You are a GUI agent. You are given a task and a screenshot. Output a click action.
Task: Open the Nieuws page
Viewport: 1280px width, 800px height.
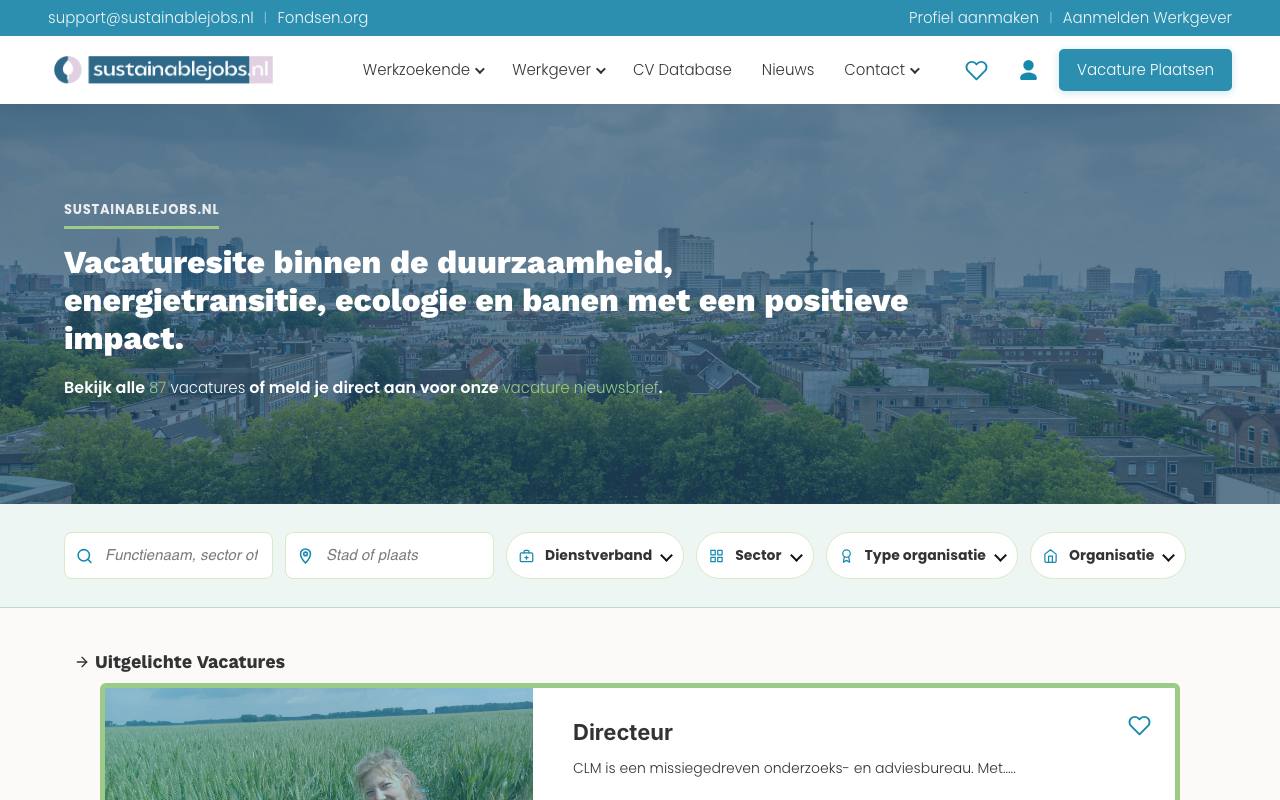pyautogui.click(x=788, y=70)
